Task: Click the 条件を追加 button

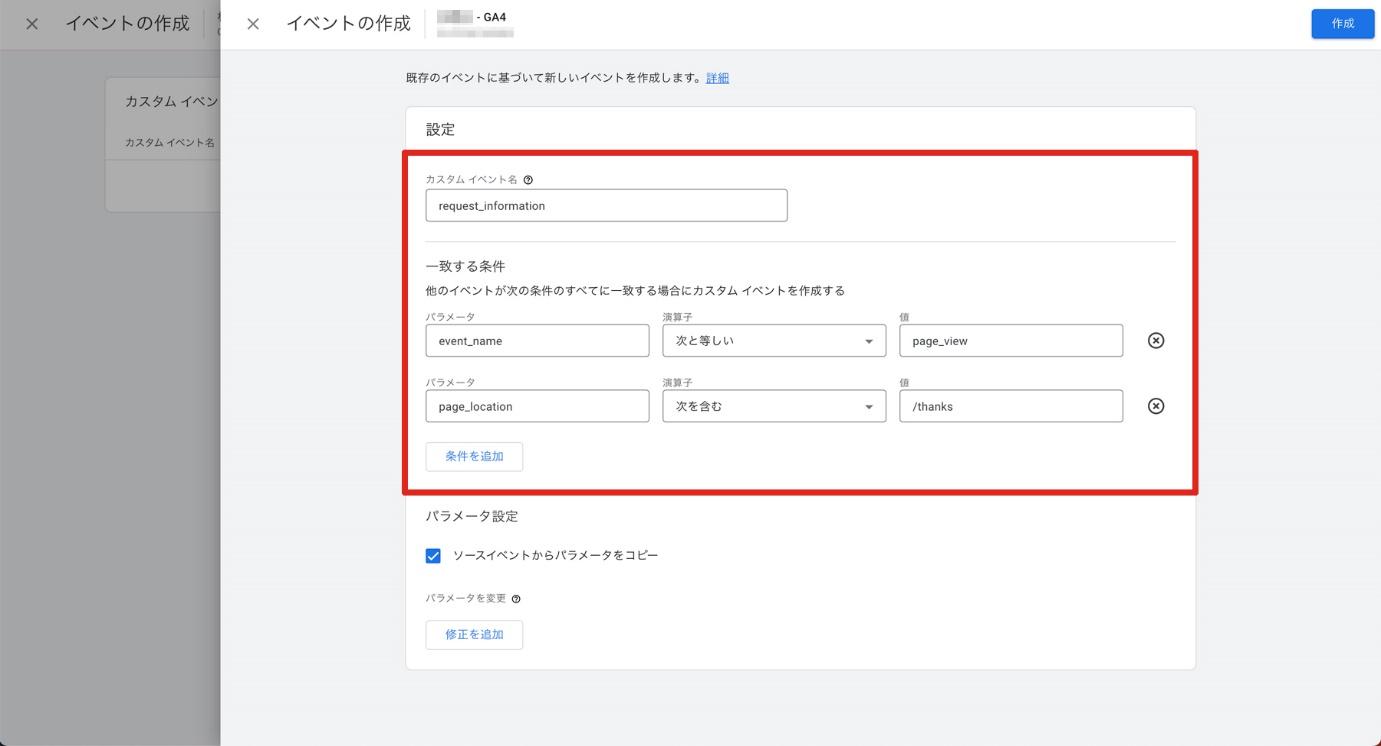Action: (x=474, y=456)
